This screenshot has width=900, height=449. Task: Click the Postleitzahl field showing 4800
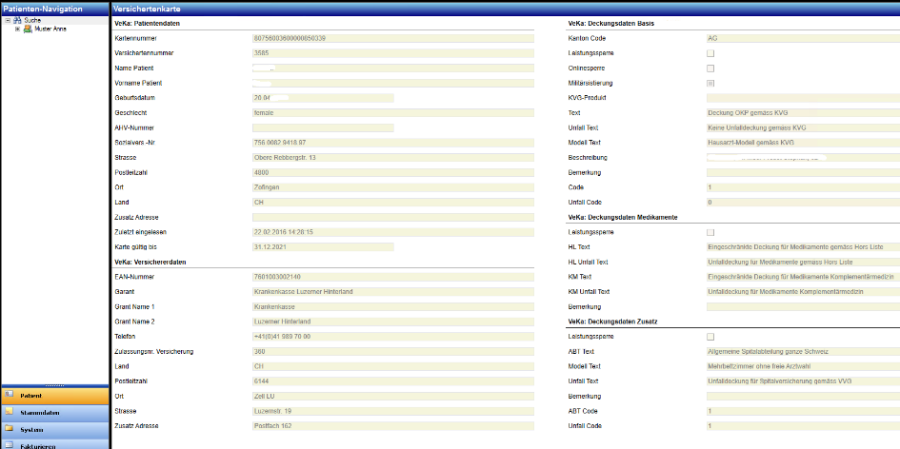[393, 173]
